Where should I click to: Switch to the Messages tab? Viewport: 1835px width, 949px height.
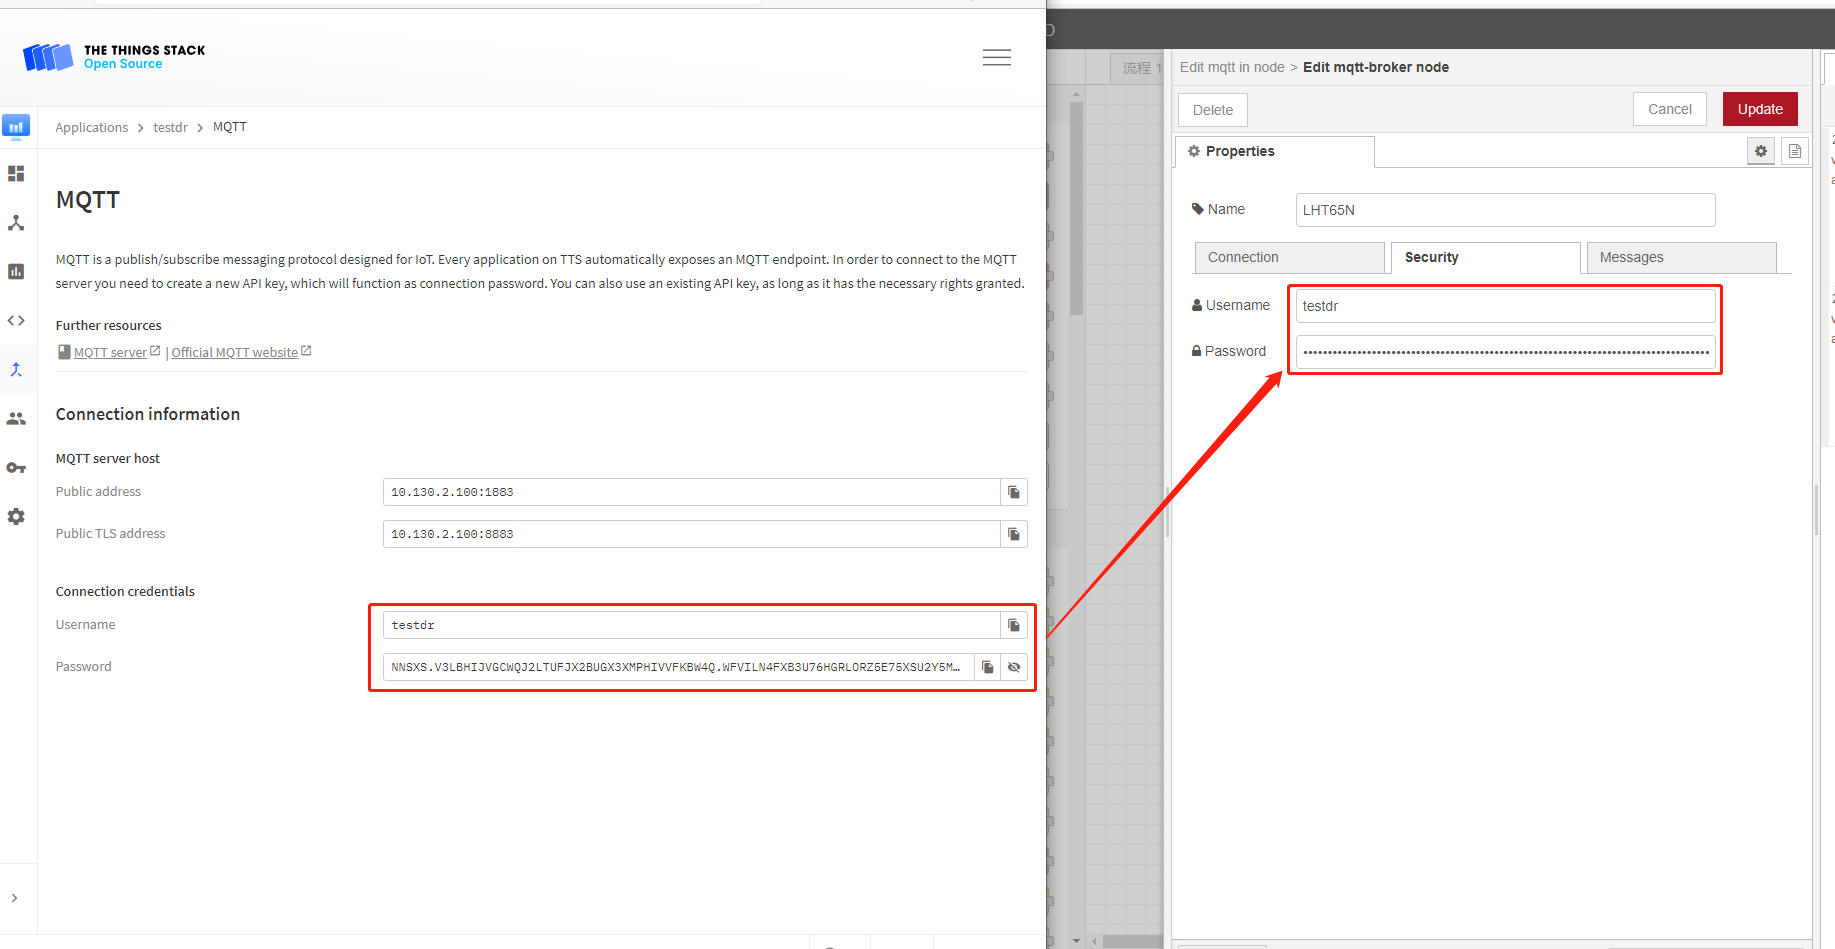1681,258
